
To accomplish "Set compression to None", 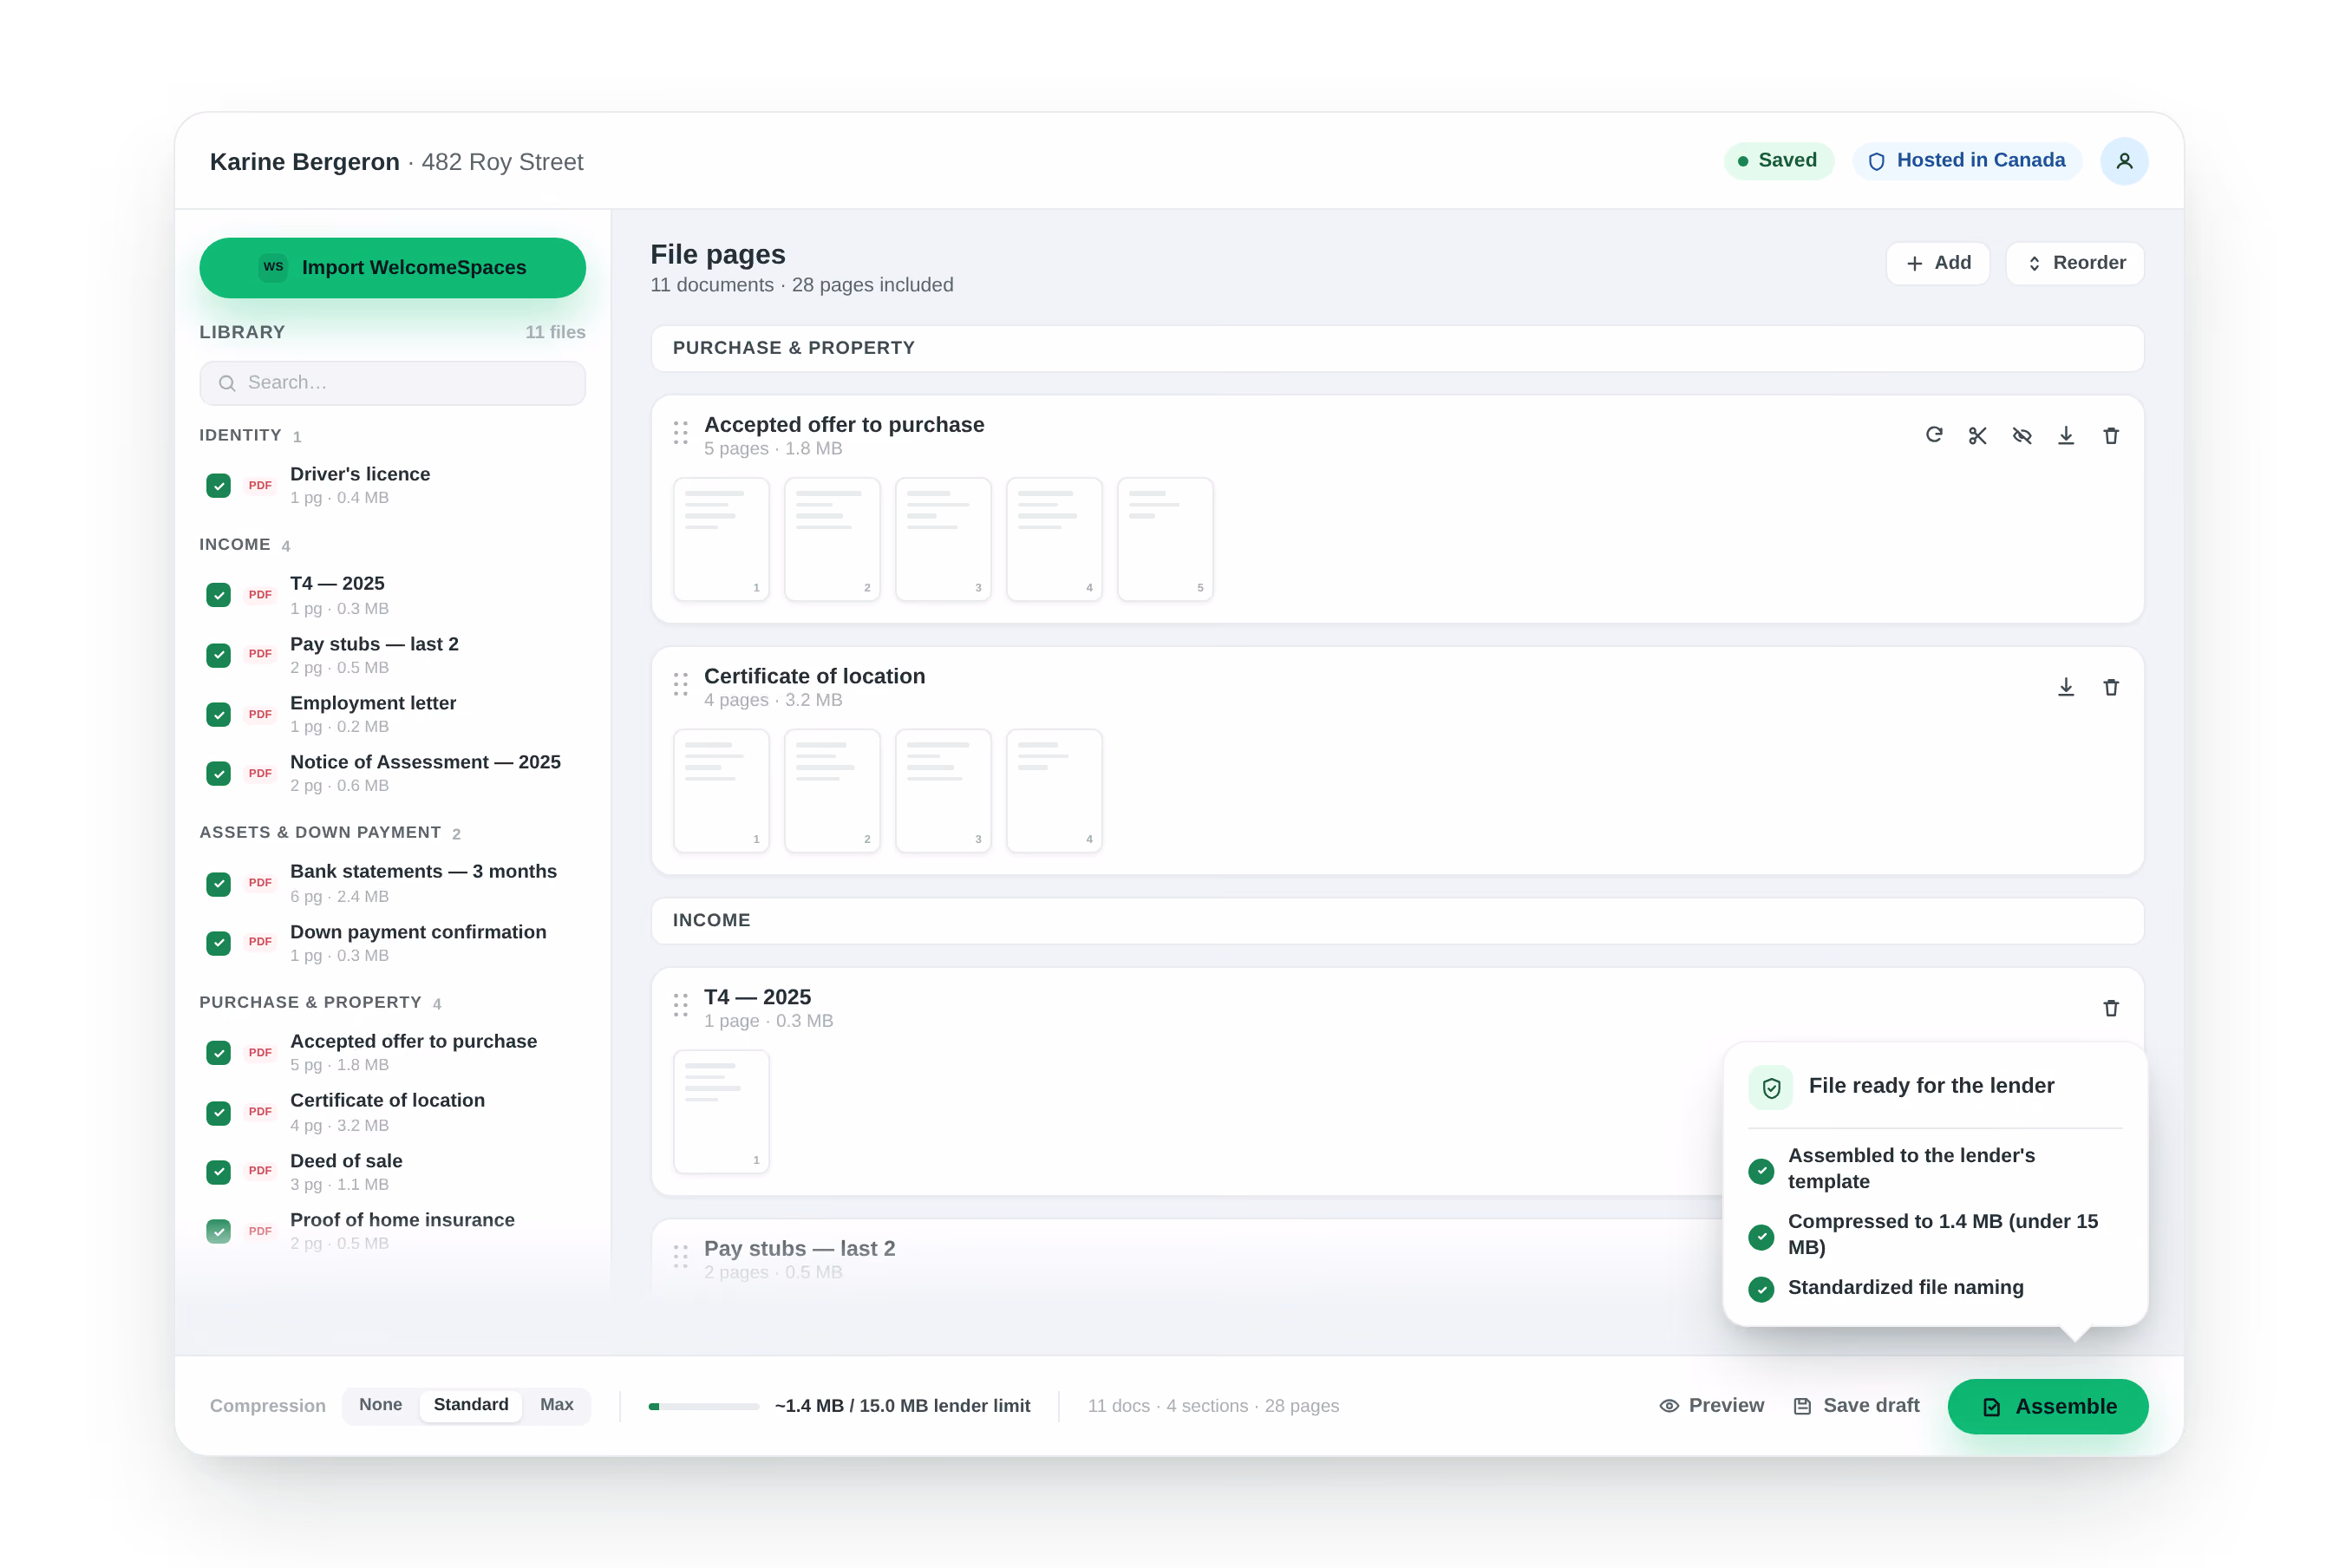I will coord(380,1405).
